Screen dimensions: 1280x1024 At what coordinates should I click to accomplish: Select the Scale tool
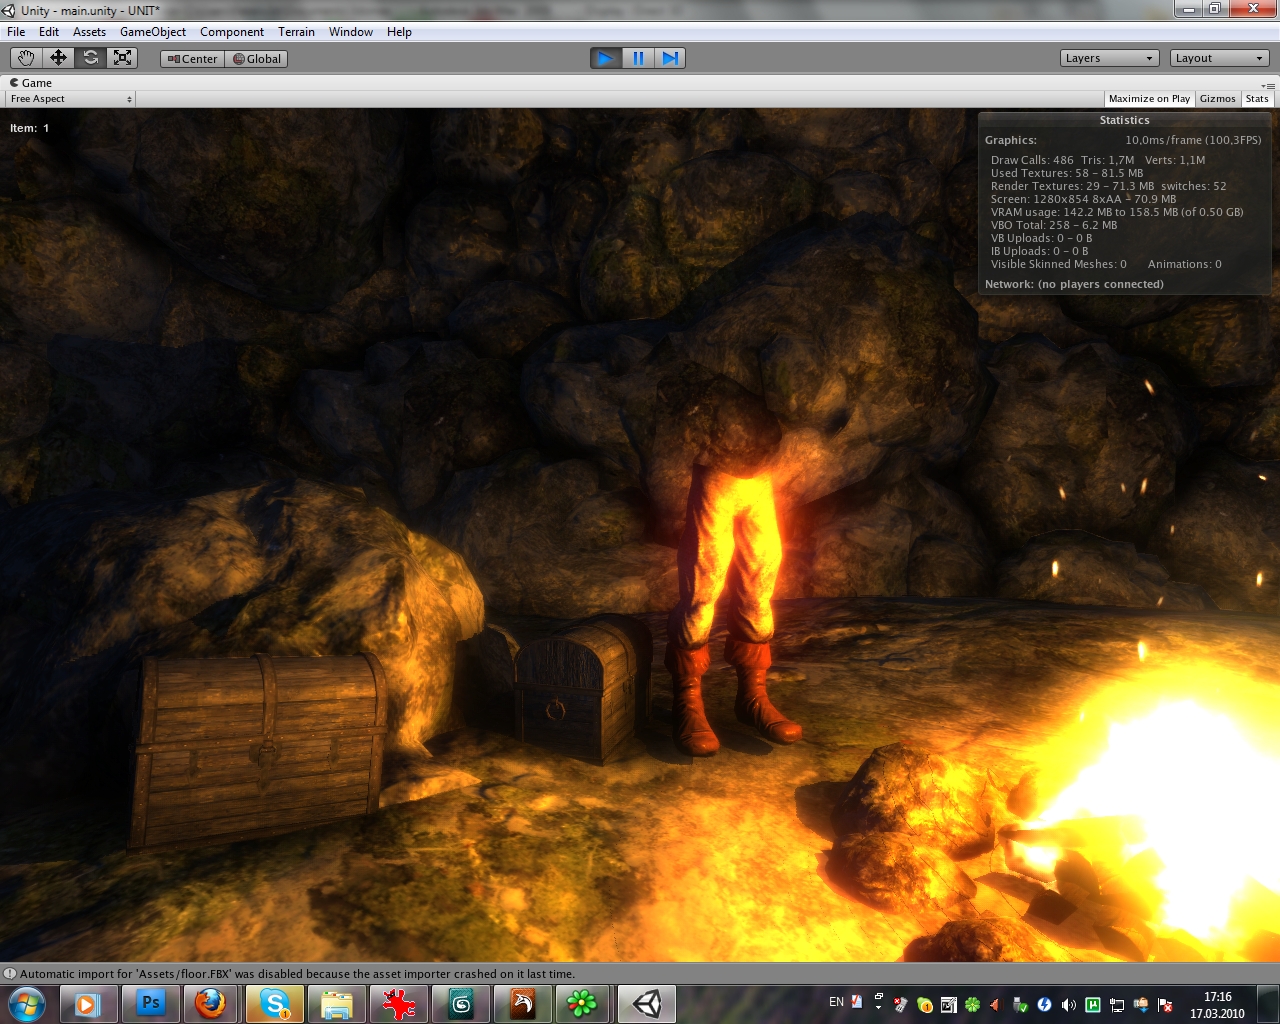[122, 58]
